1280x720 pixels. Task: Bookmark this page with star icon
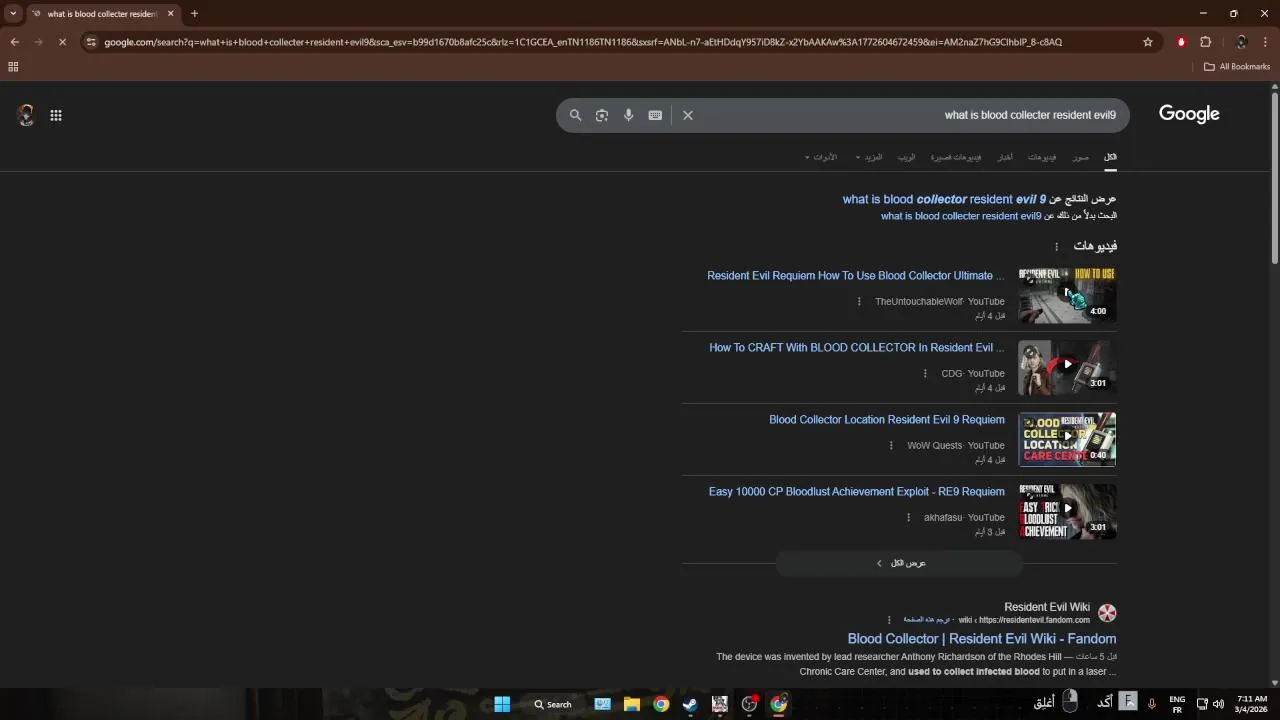click(x=1148, y=42)
